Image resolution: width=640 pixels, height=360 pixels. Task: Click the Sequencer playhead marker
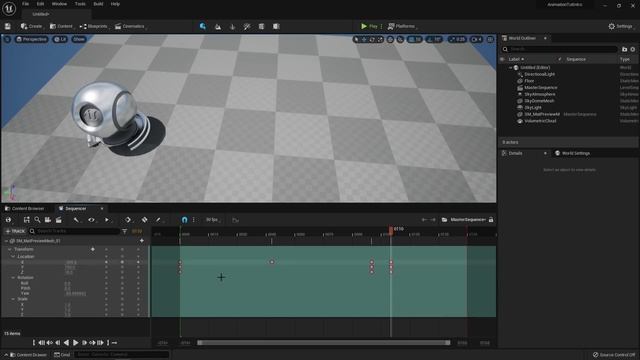[391, 231]
